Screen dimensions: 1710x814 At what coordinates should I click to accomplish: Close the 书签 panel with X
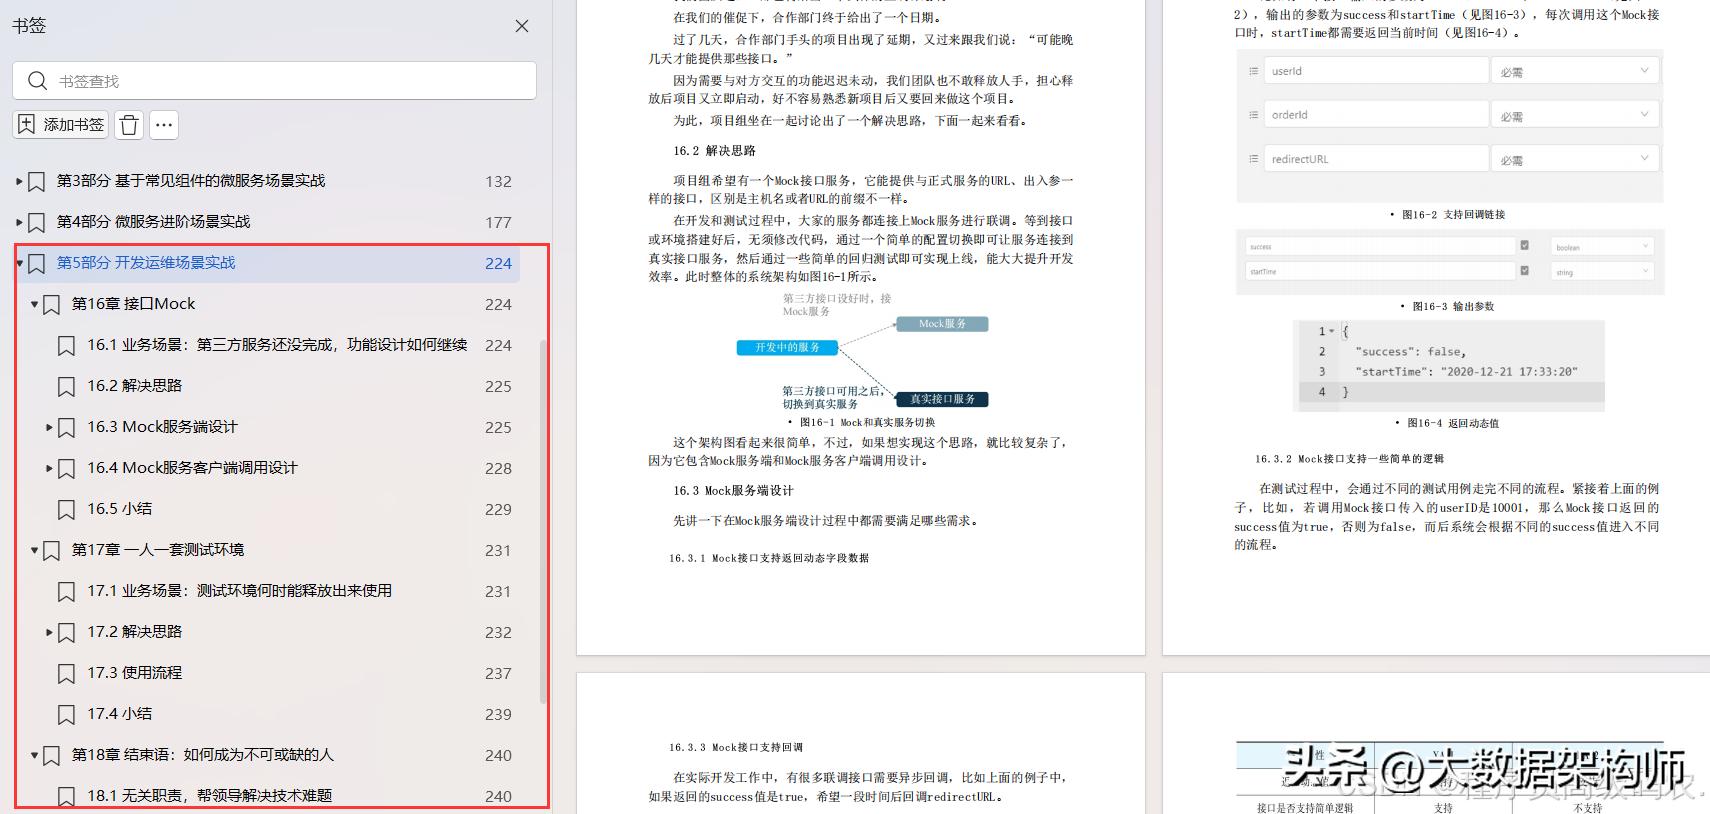pyautogui.click(x=522, y=26)
